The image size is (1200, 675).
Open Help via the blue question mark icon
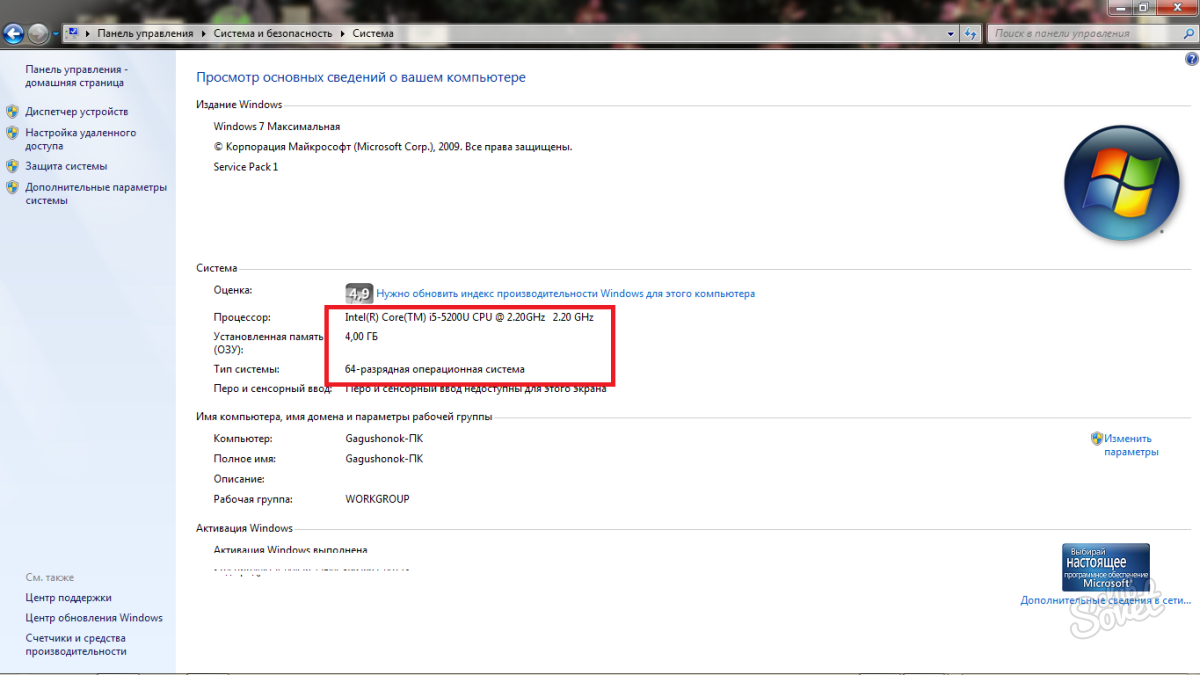click(1191, 60)
